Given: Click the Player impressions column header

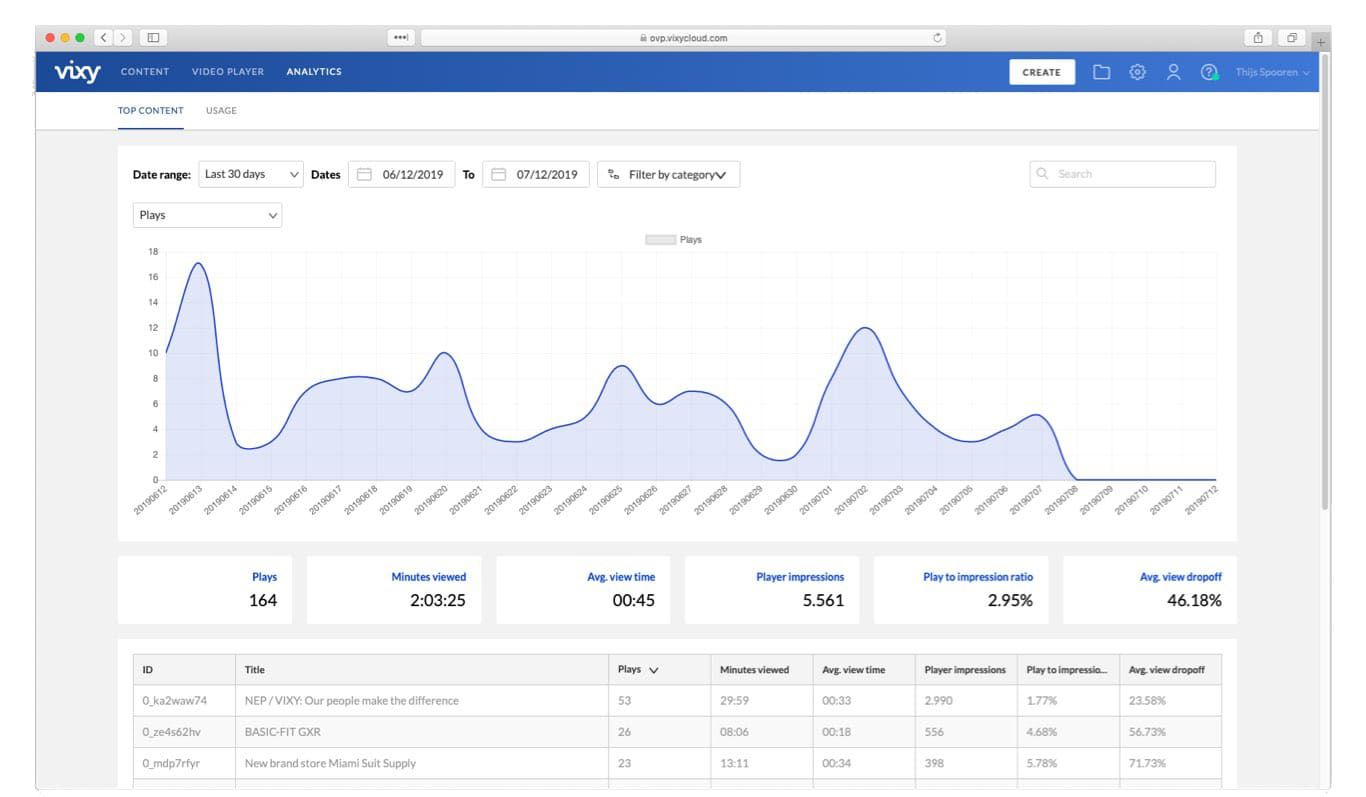Looking at the screenshot, I should pos(965,670).
